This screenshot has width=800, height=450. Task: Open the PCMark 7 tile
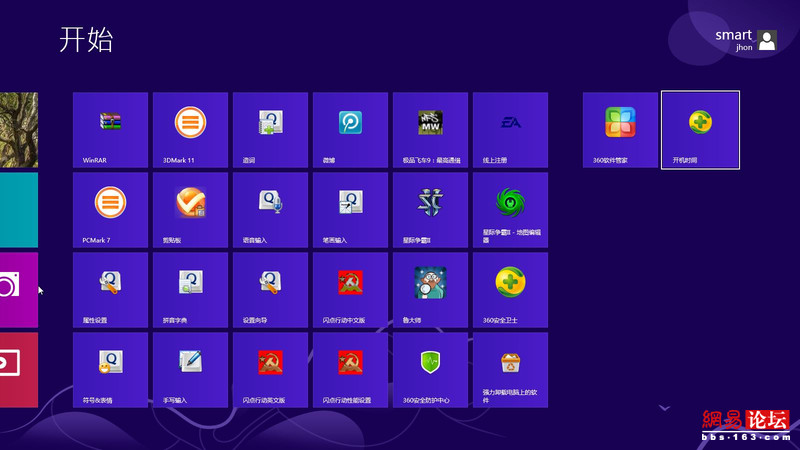(x=110, y=210)
